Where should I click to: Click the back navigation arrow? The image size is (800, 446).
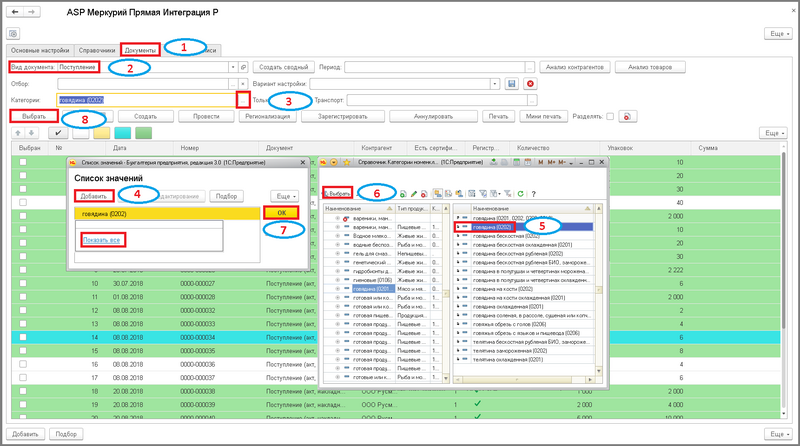tap(15, 12)
